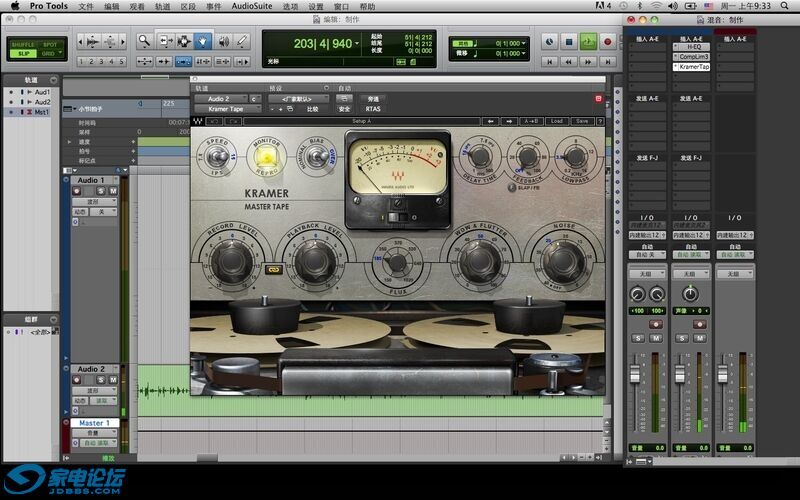The image size is (800, 500).
Task: Click the first mixer channel volume fader
Action: coord(635,374)
